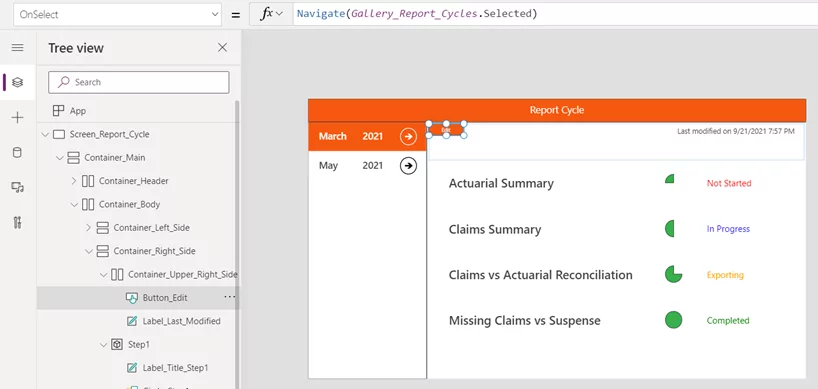
Task: Click the Actuarial Summary quarter progress circle
Action: 670,179
